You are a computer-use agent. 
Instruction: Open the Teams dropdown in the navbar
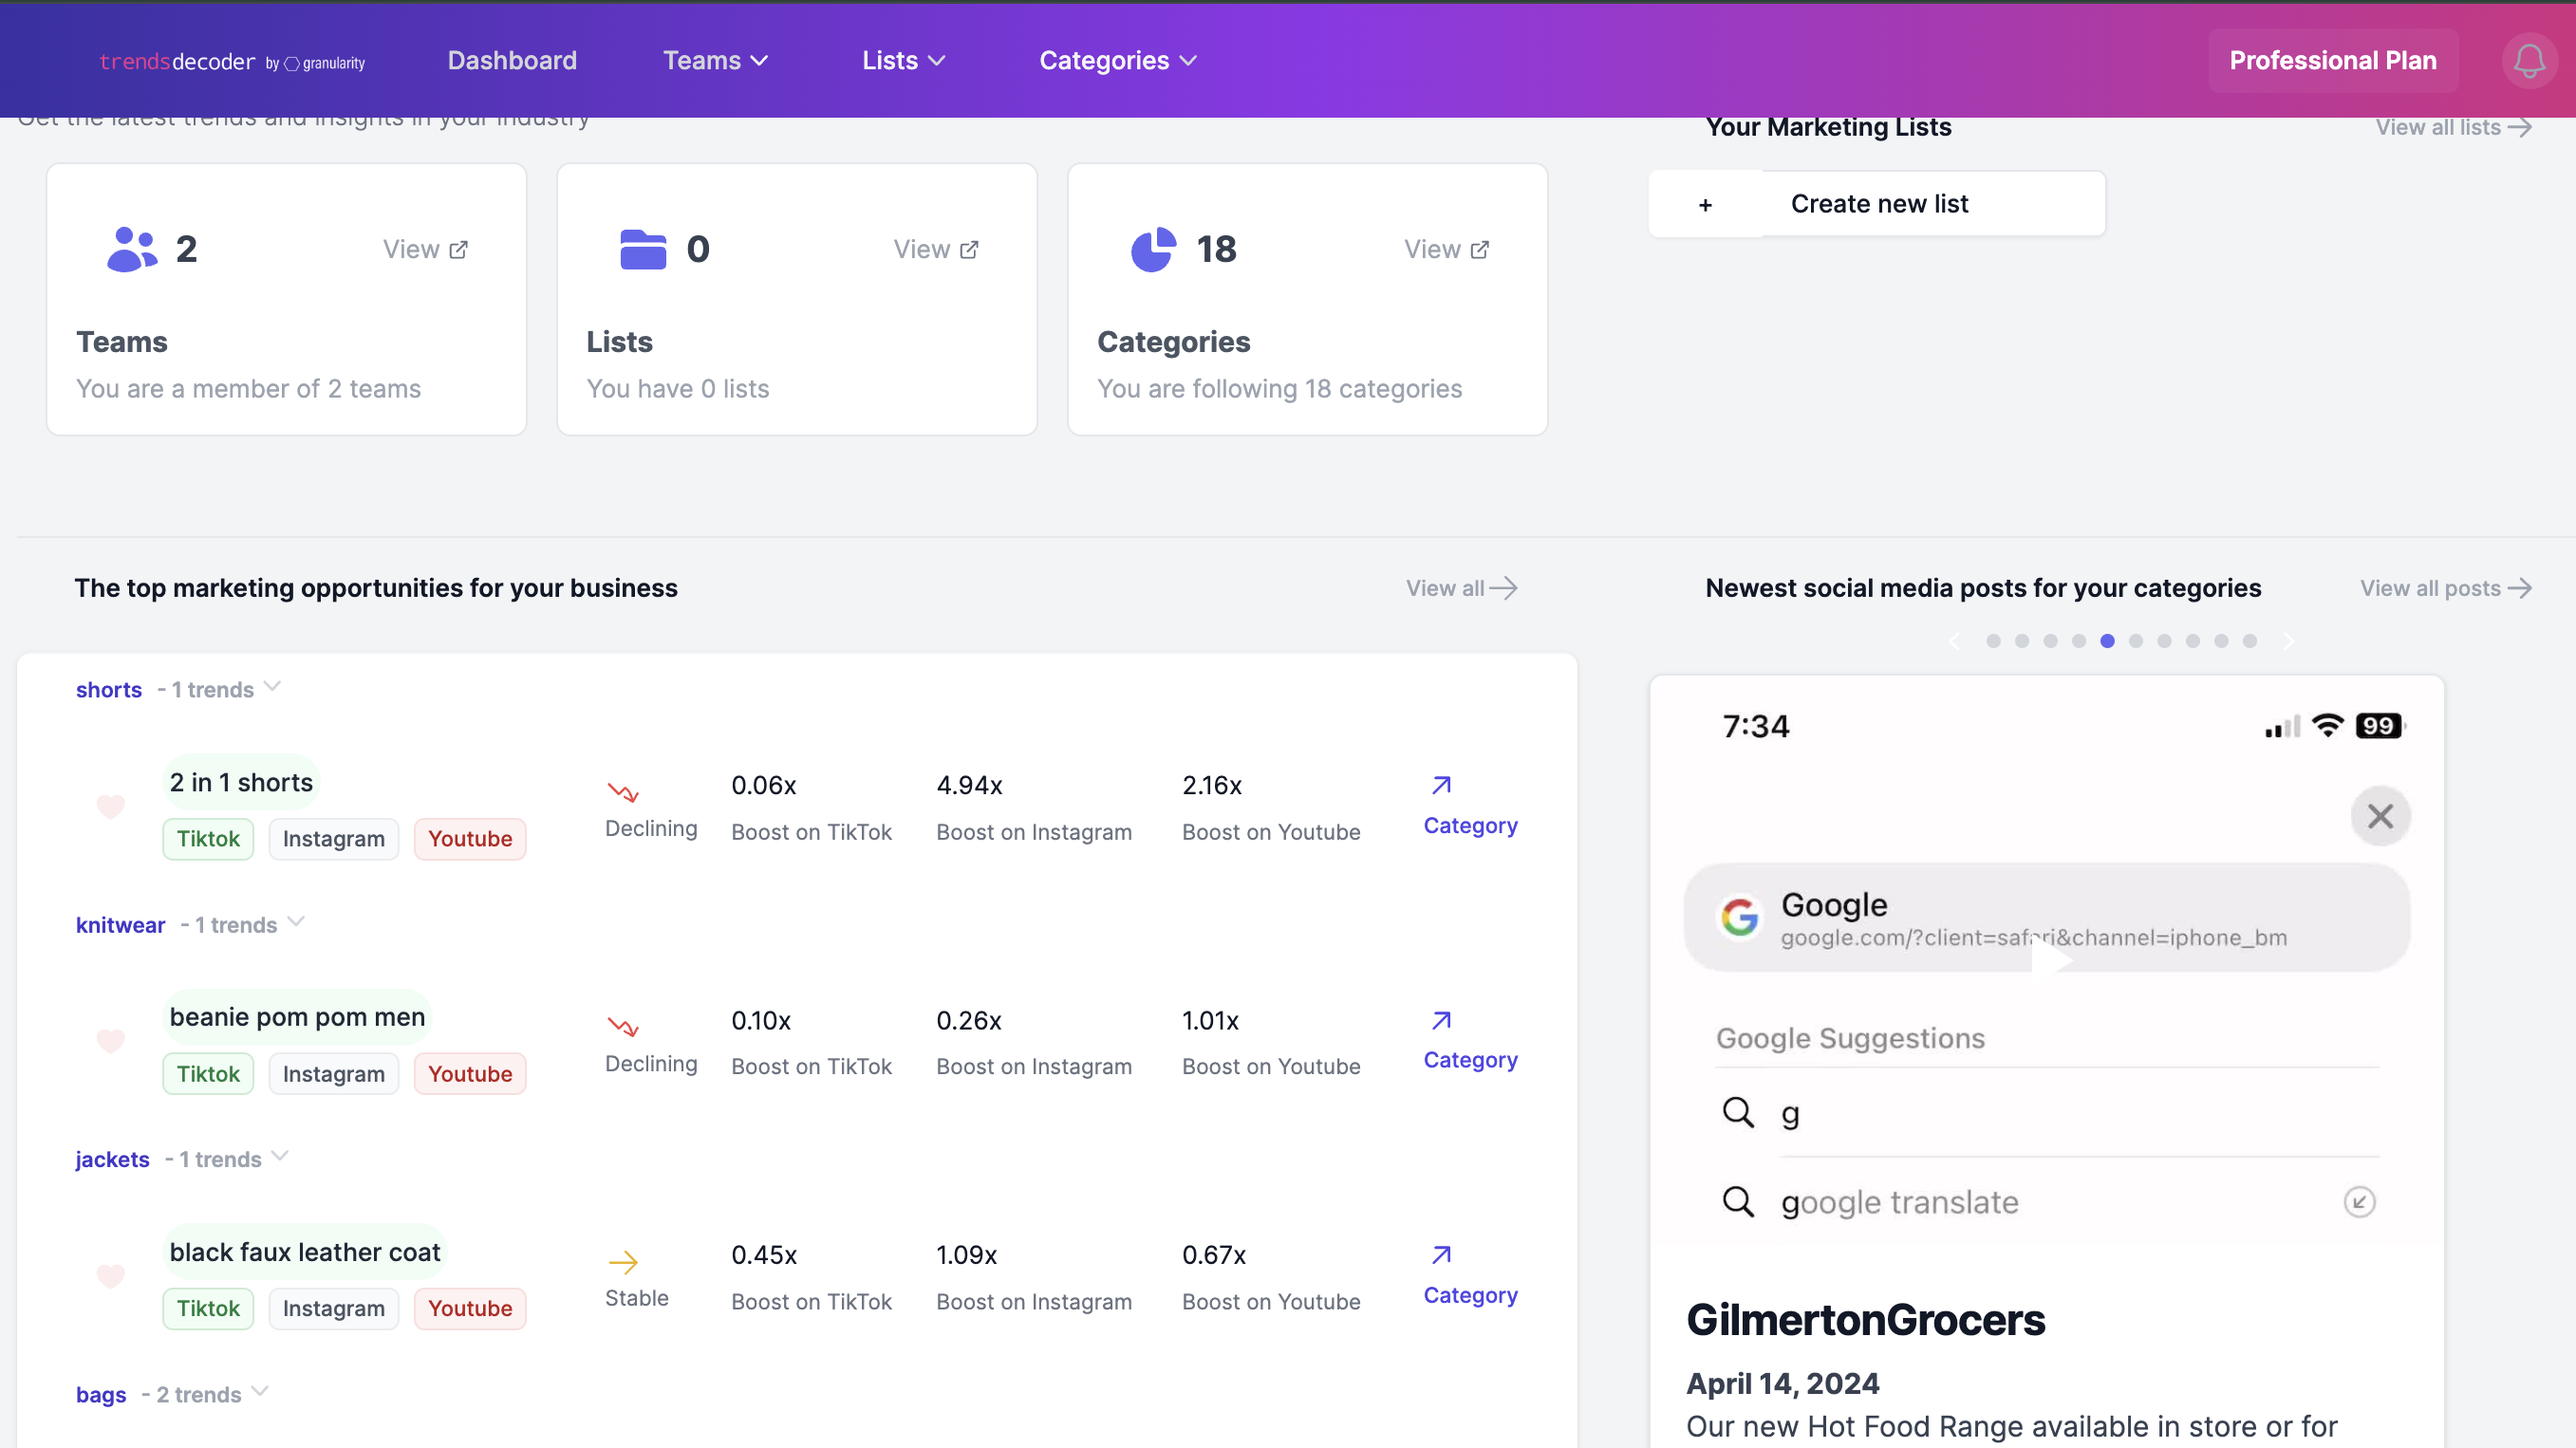tap(715, 61)
